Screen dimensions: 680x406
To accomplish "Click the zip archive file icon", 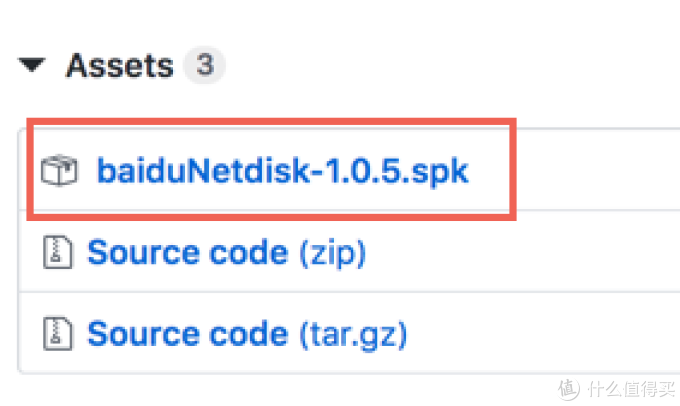I will point(58,252).
